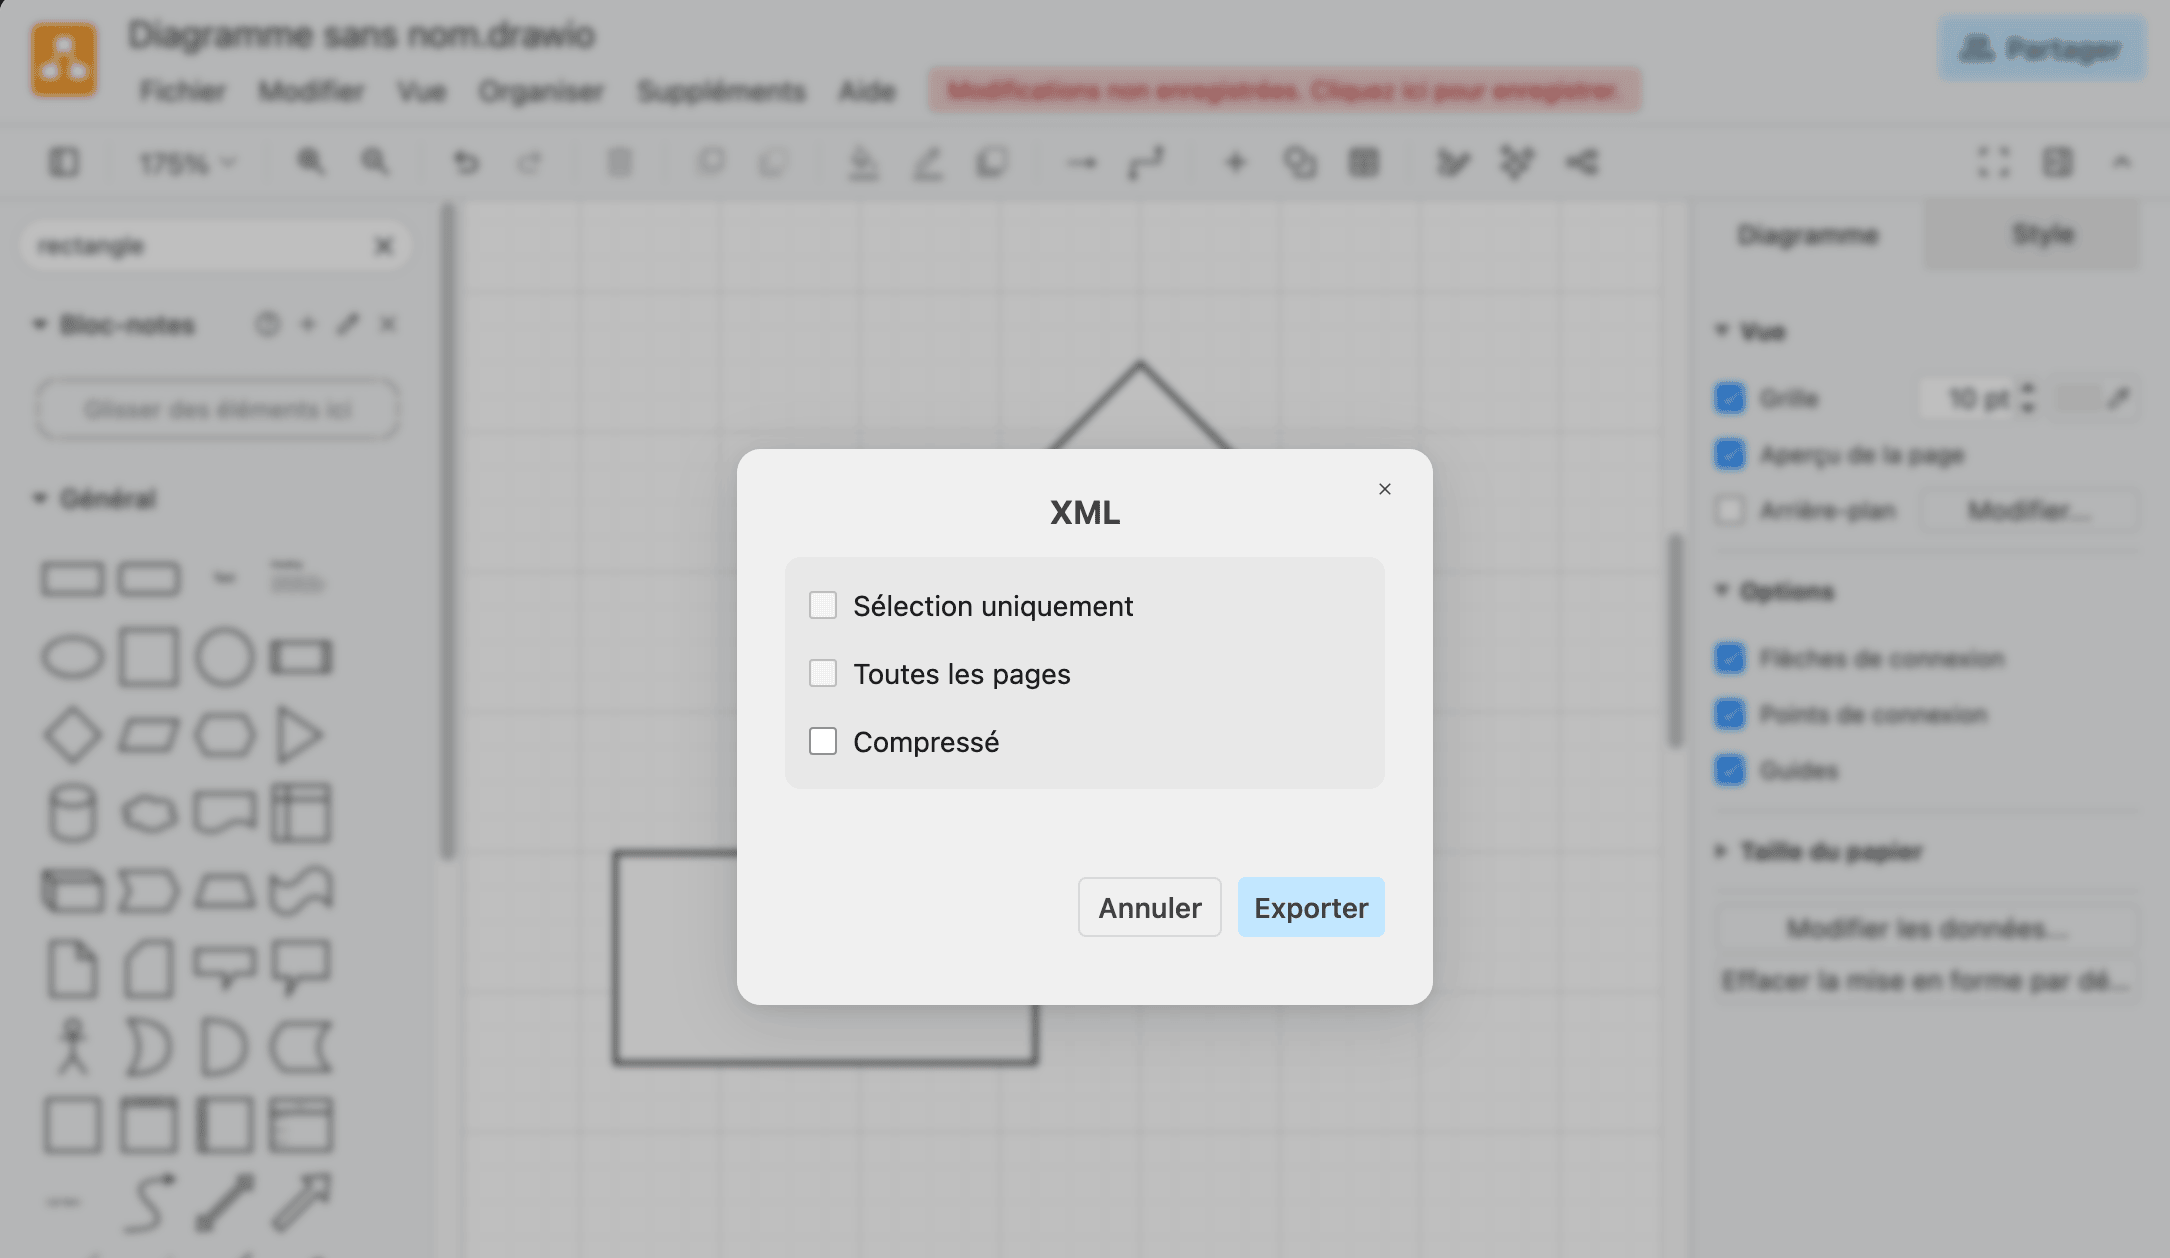Click the to front icon

[711, 162]
